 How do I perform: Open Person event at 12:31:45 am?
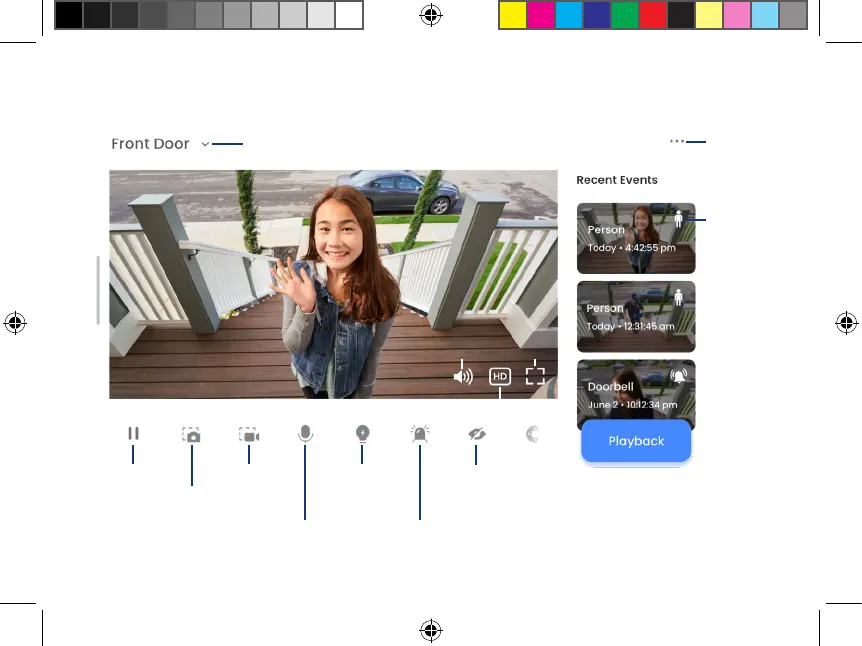636,317
